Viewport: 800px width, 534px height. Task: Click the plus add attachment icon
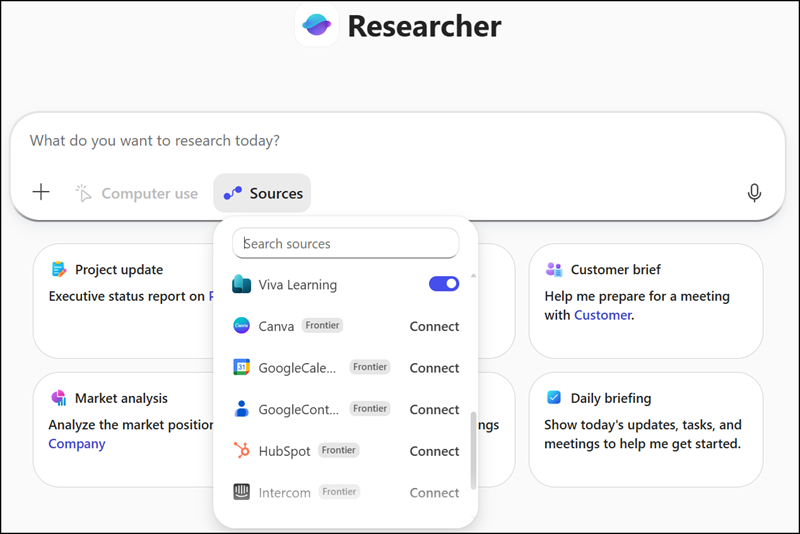tap(41, 193)
